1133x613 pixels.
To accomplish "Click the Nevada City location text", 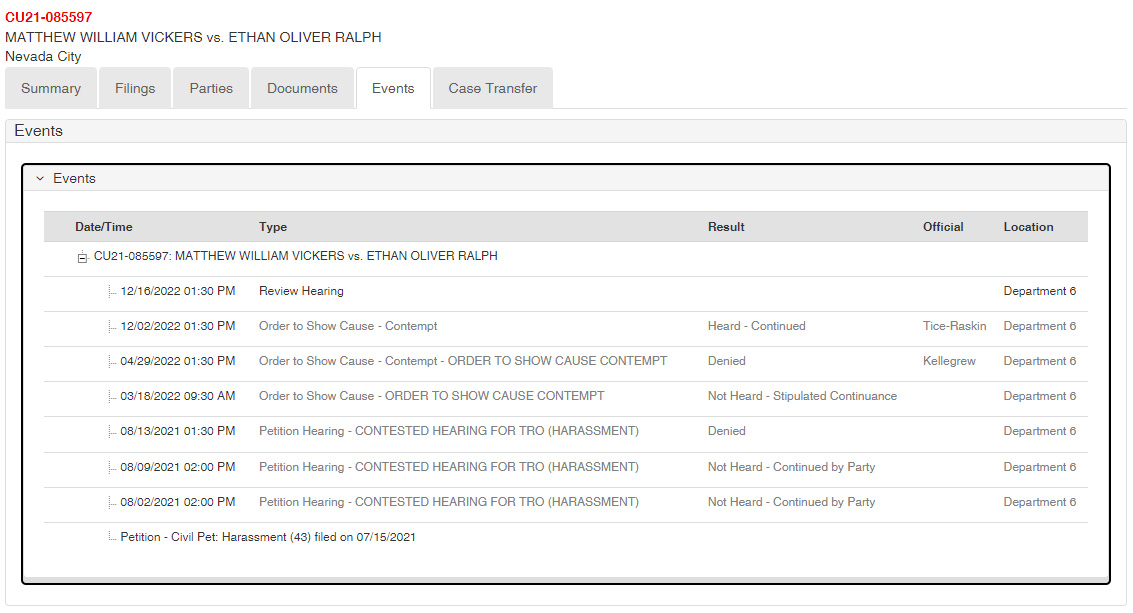I will 43,56.
